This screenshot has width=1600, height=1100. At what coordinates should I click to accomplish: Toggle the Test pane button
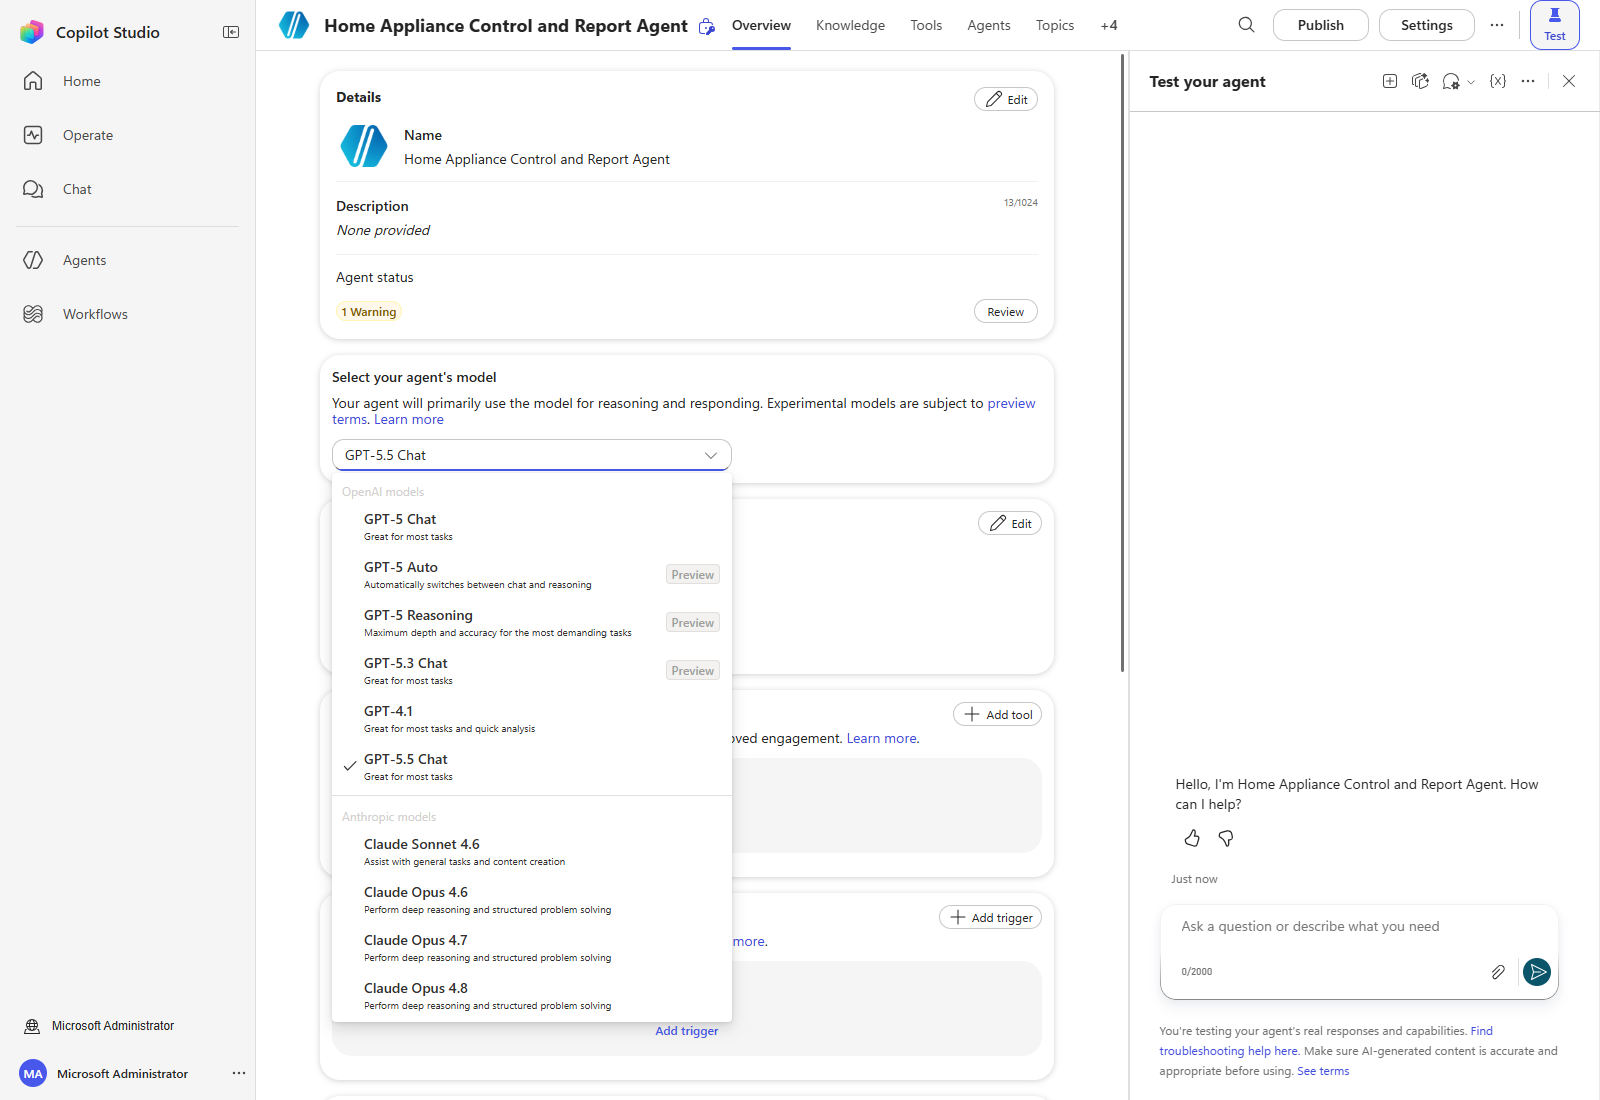coord(1554,25)
